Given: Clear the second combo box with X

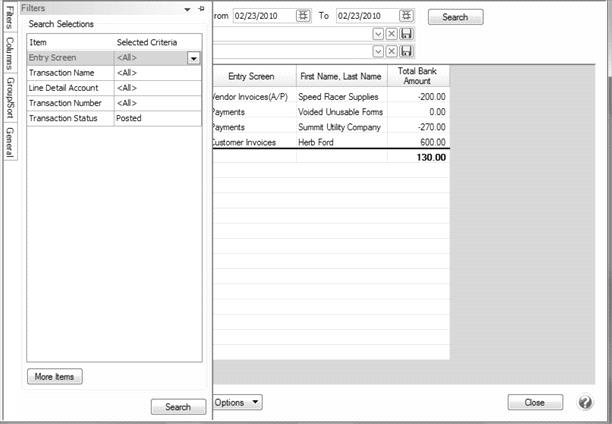Looking at the screenshot, I should 392,51.
